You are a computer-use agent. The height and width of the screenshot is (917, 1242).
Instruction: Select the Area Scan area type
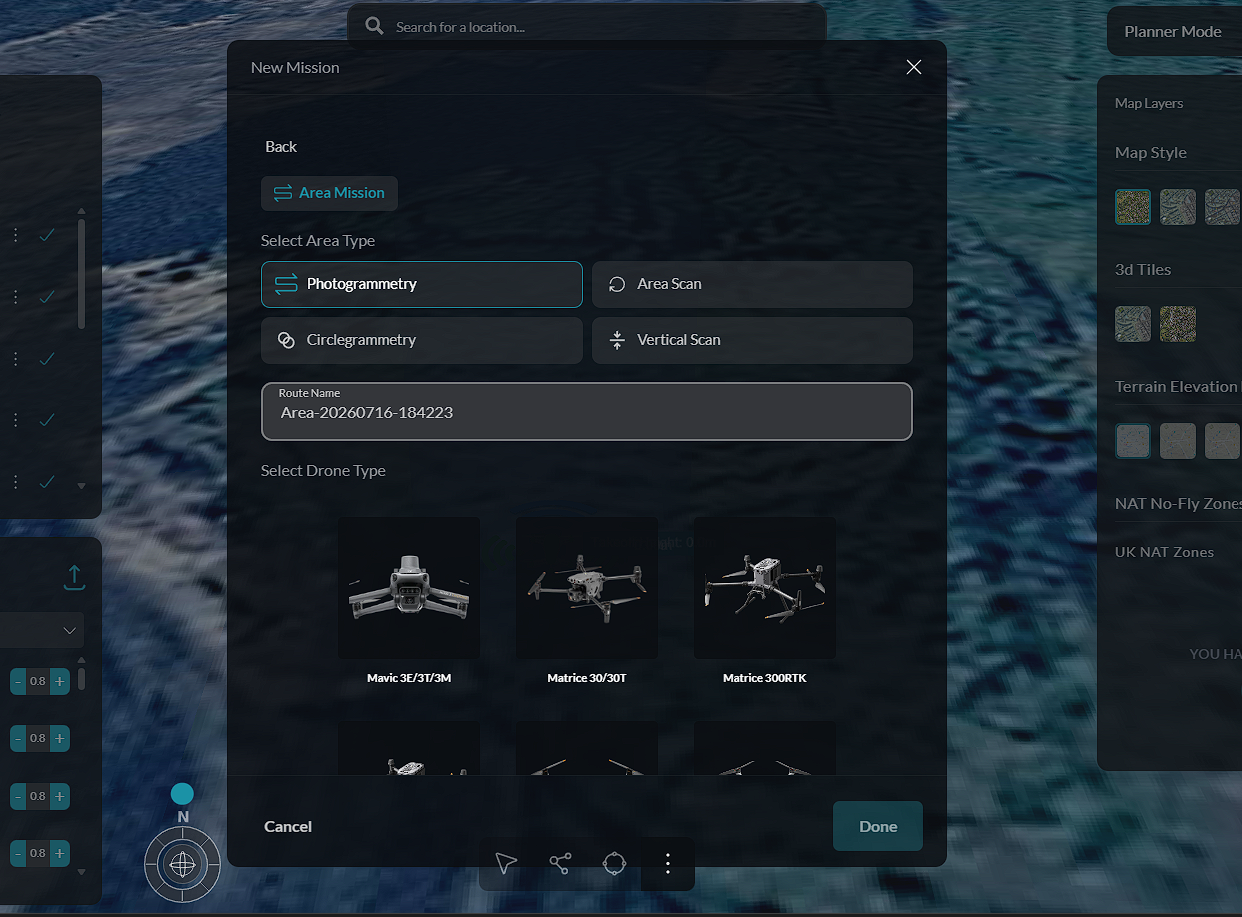(752, 284)
